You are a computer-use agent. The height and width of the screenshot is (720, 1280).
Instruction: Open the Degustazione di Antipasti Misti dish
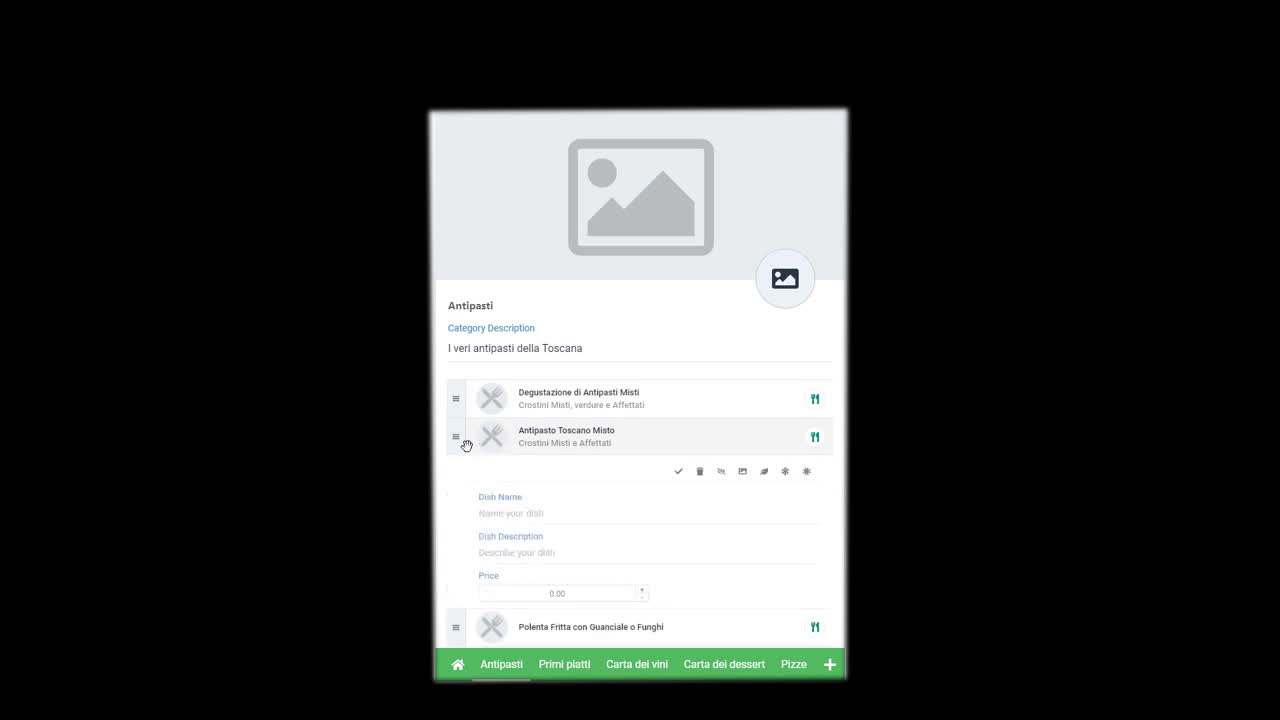click(579, 393)
